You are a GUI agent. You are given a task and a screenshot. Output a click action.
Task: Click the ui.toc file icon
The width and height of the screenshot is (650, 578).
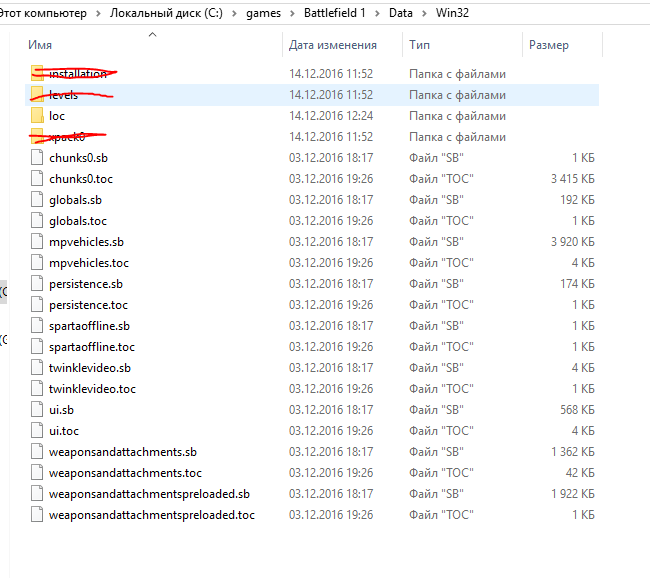click(37, 430)
